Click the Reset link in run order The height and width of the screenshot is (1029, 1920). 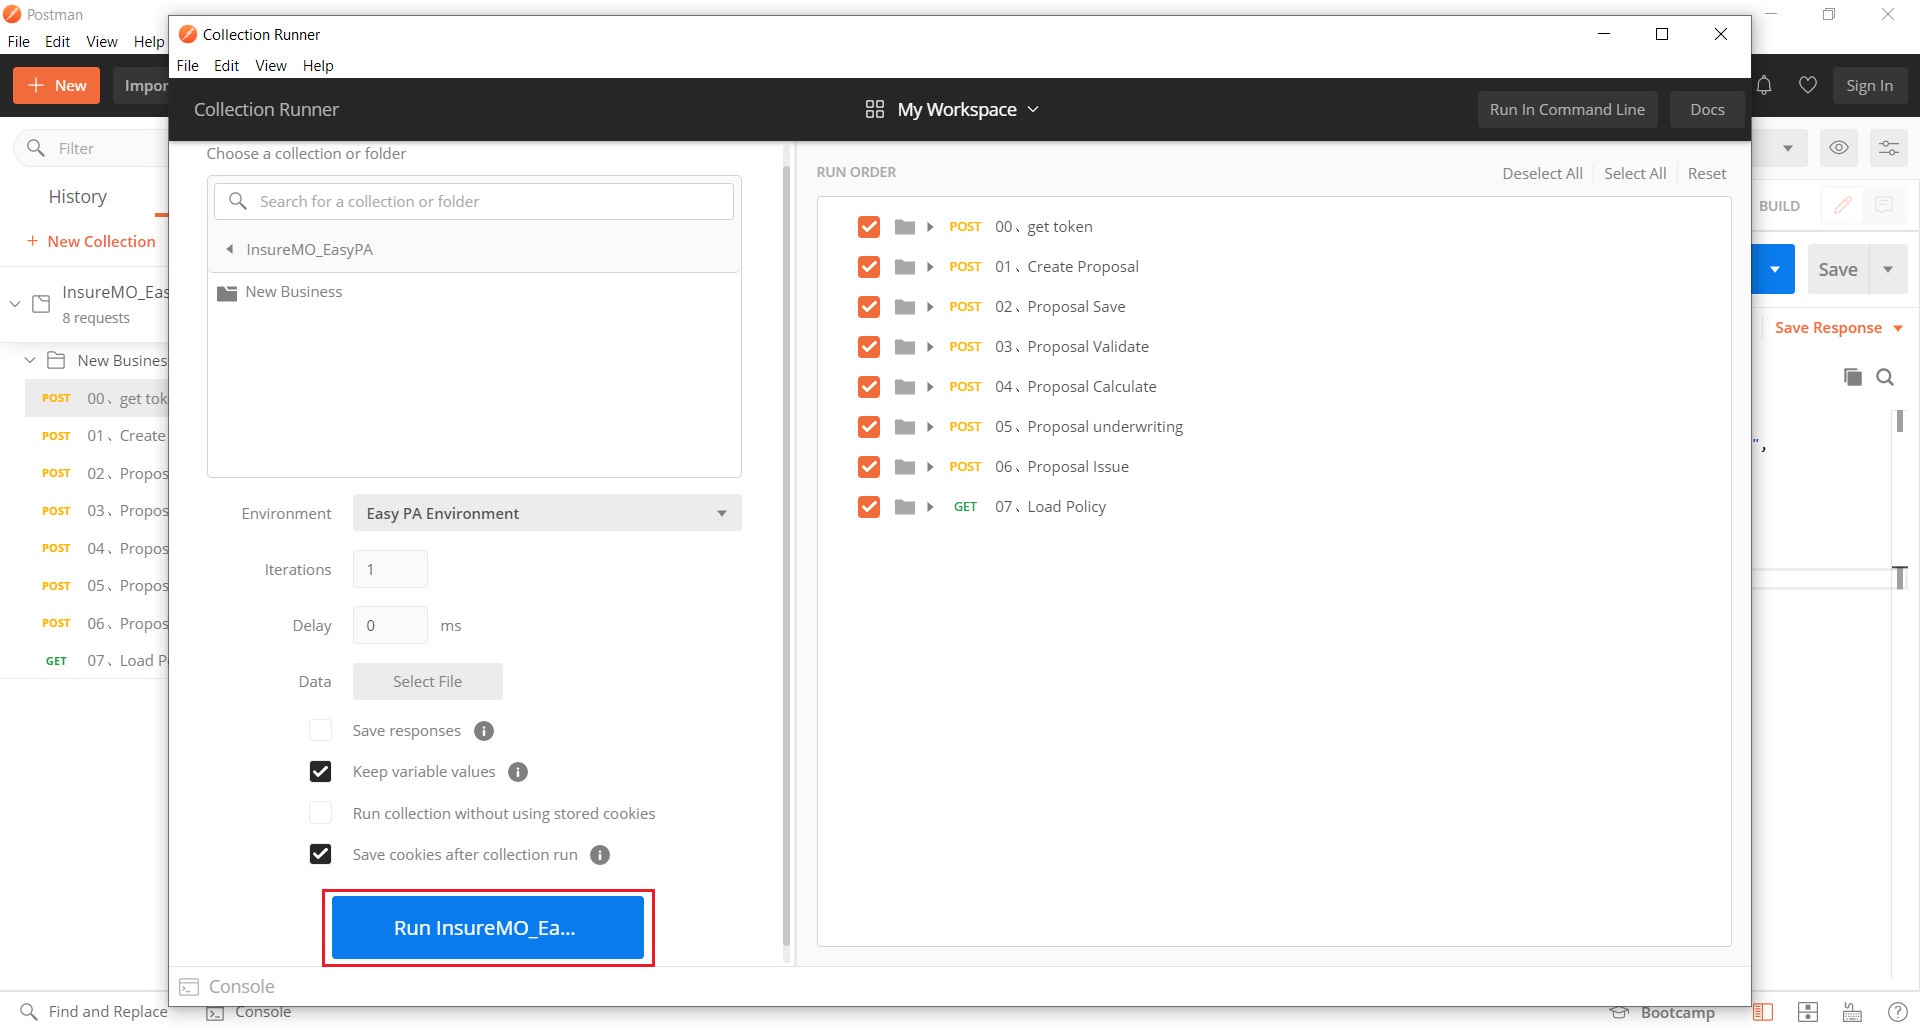(1707, 173)
